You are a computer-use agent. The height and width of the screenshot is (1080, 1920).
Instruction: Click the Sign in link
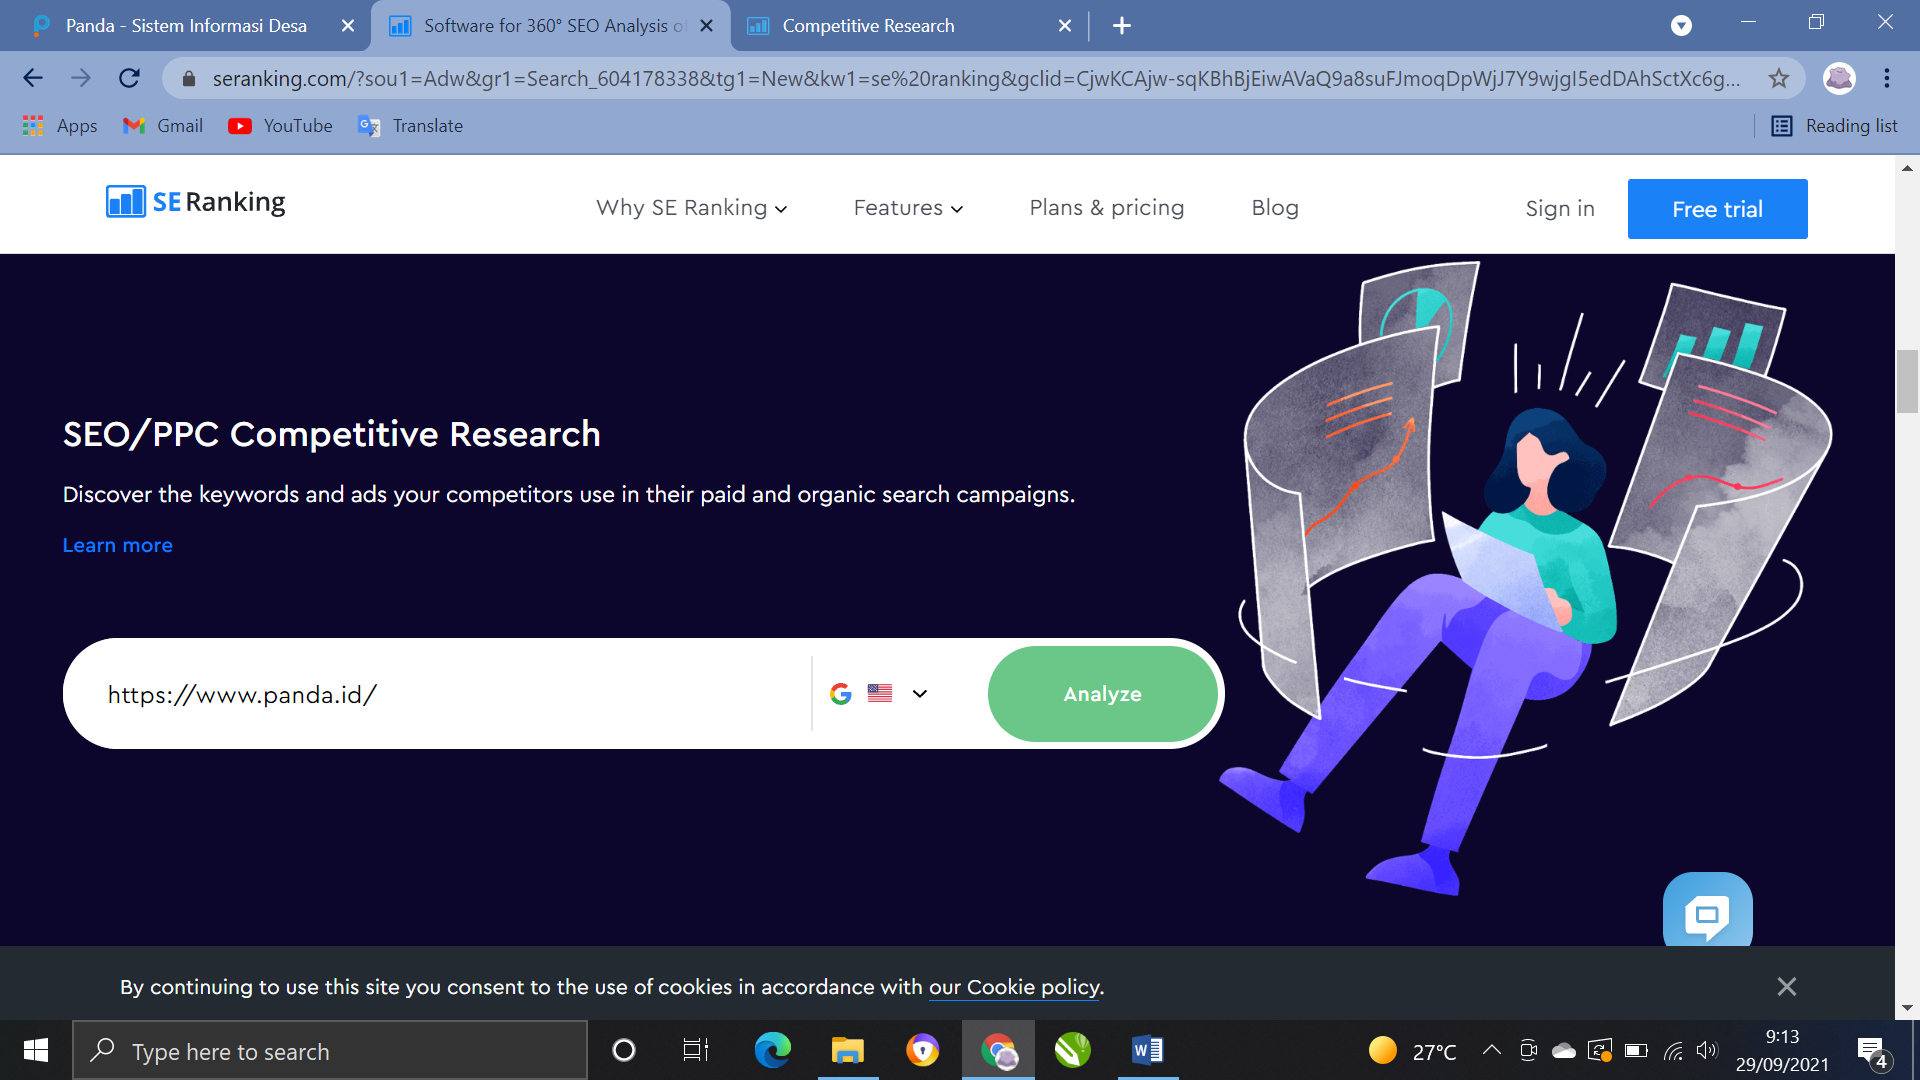tap(1560, 209)
